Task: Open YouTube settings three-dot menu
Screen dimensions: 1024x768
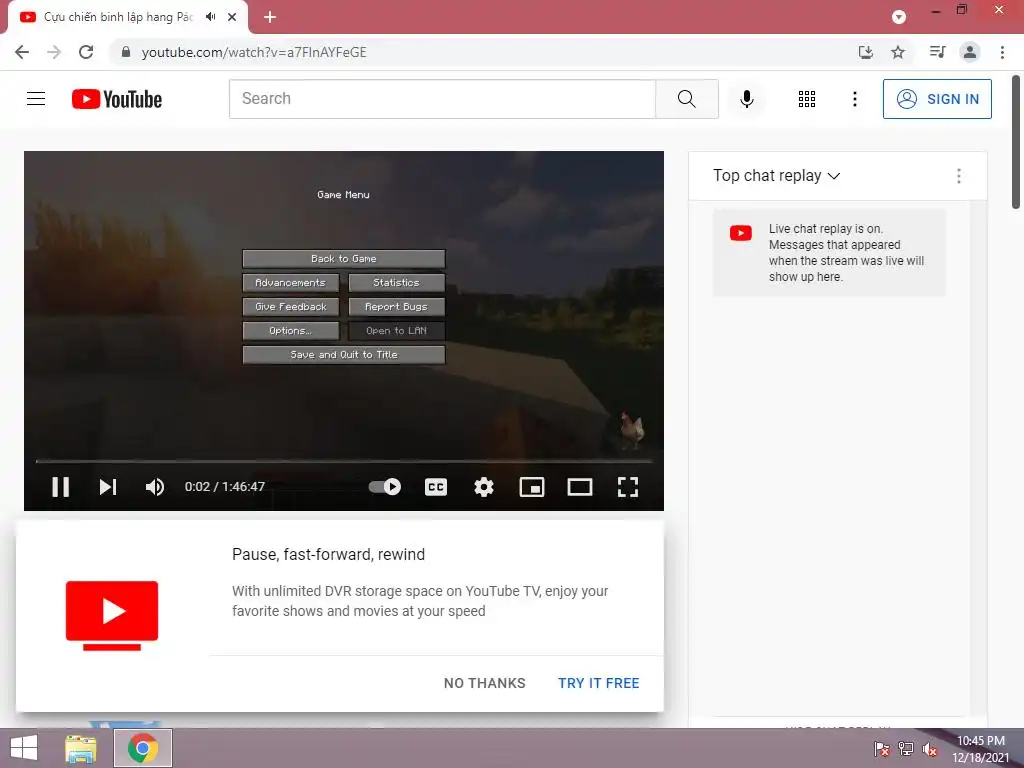Action: coord(854,99)
